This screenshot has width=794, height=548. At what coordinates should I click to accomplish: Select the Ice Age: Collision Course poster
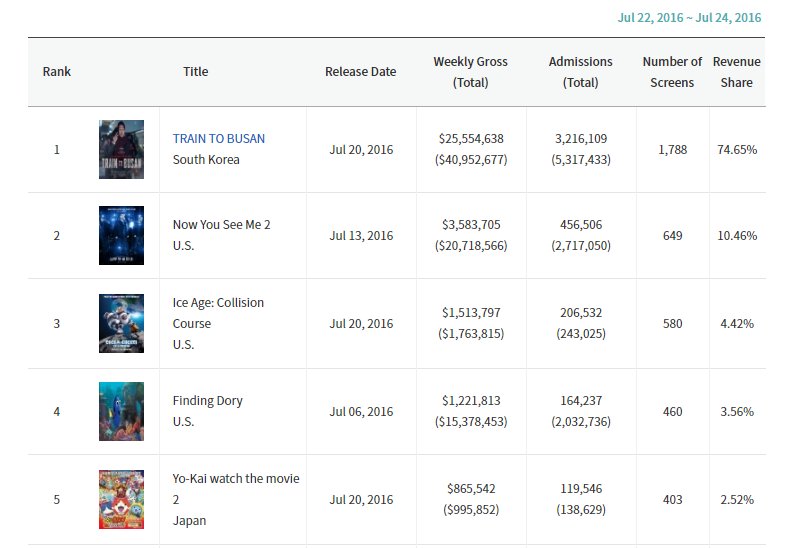(x=121, y=324)
